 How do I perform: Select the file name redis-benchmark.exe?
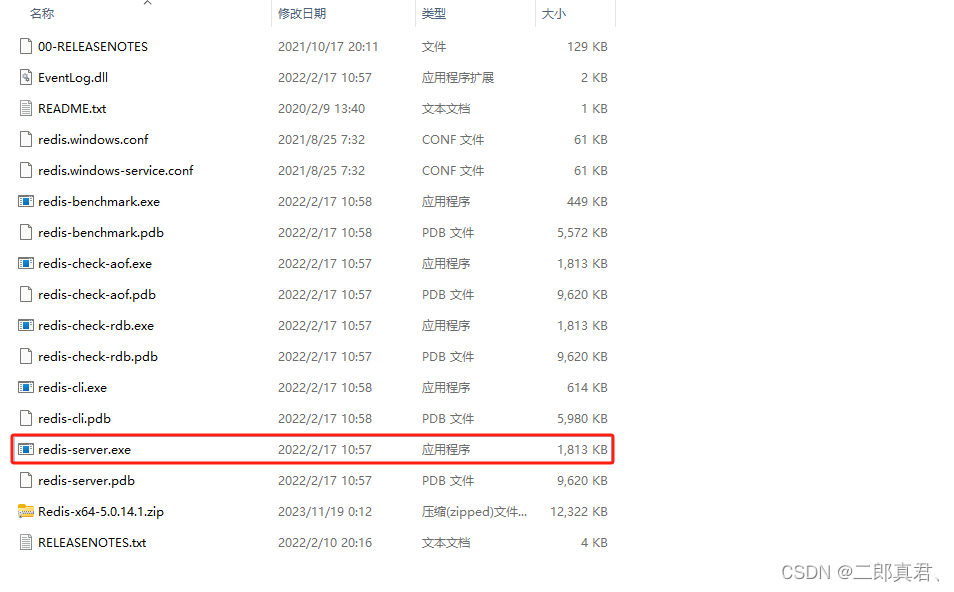click(x=99, y=201)
